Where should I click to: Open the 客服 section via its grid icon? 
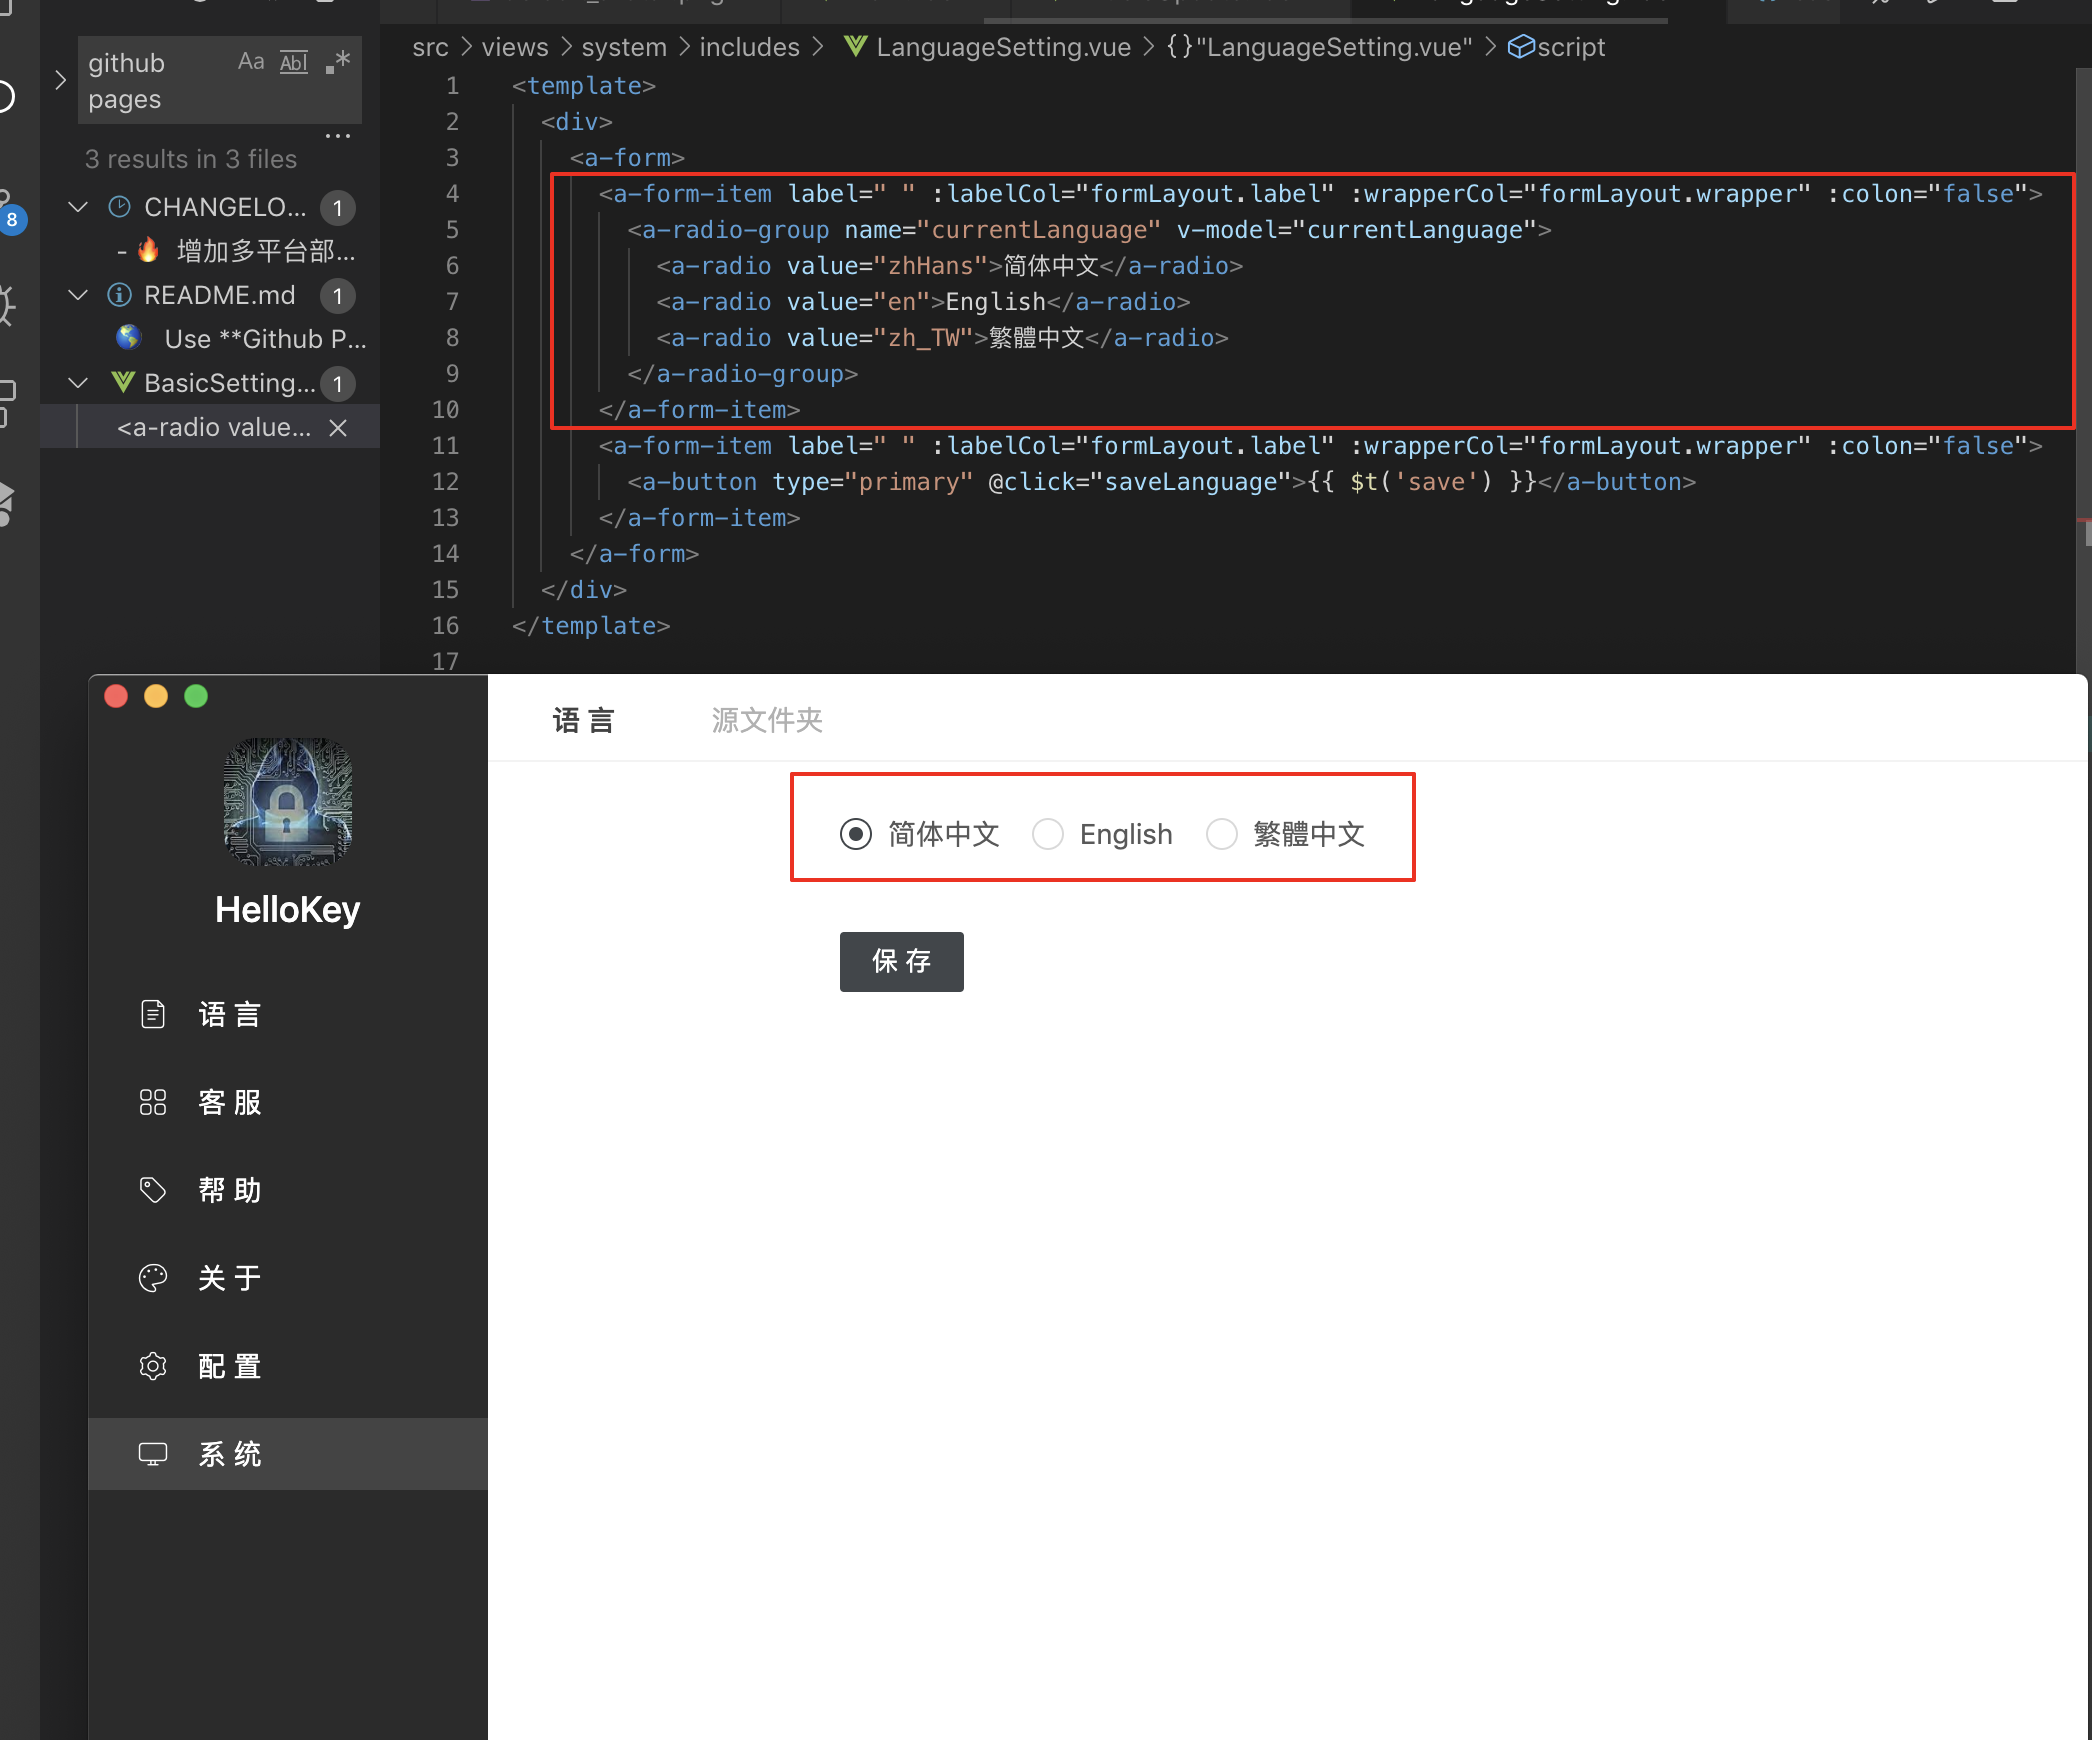click(x=153, y=1101)
